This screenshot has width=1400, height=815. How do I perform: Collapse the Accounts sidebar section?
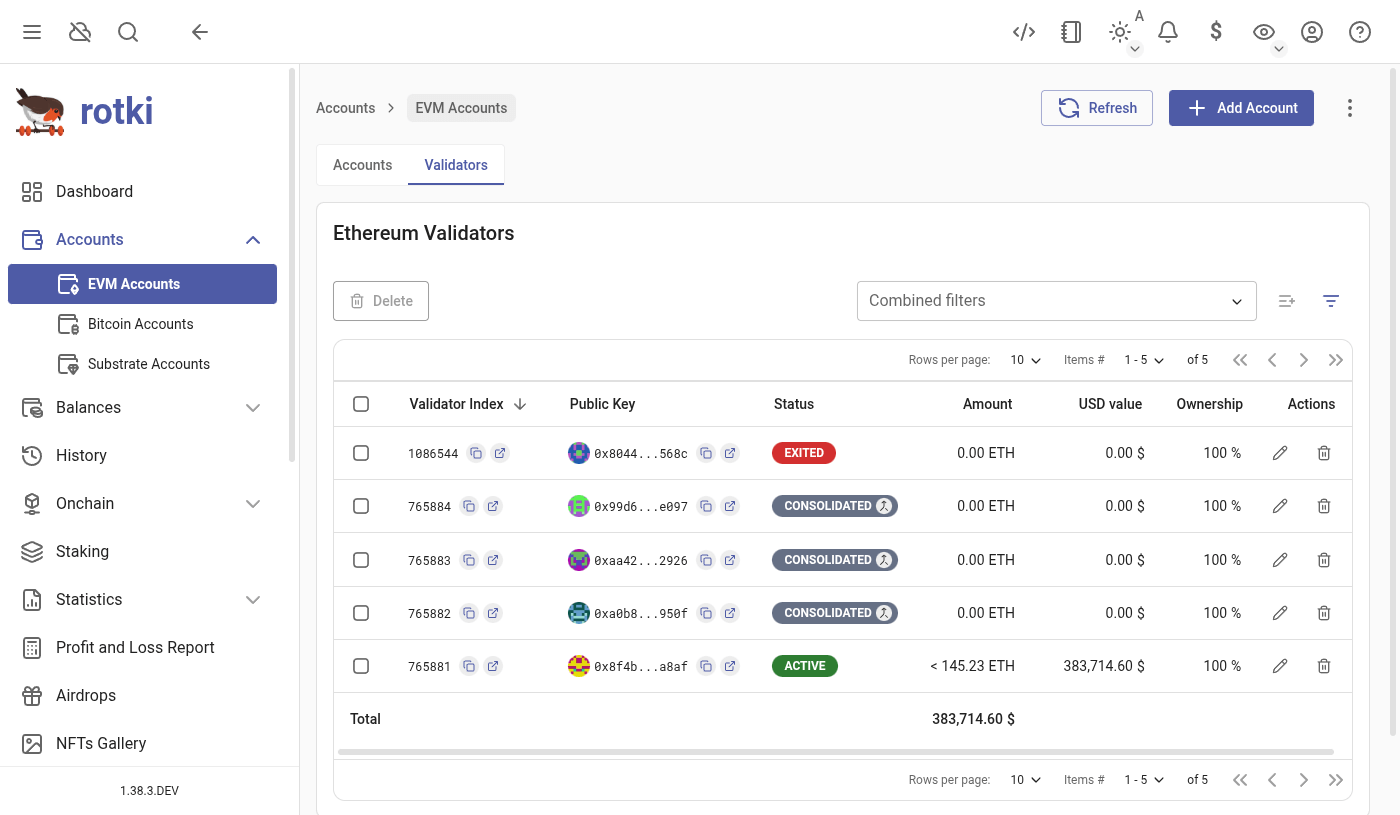point(253,240)
